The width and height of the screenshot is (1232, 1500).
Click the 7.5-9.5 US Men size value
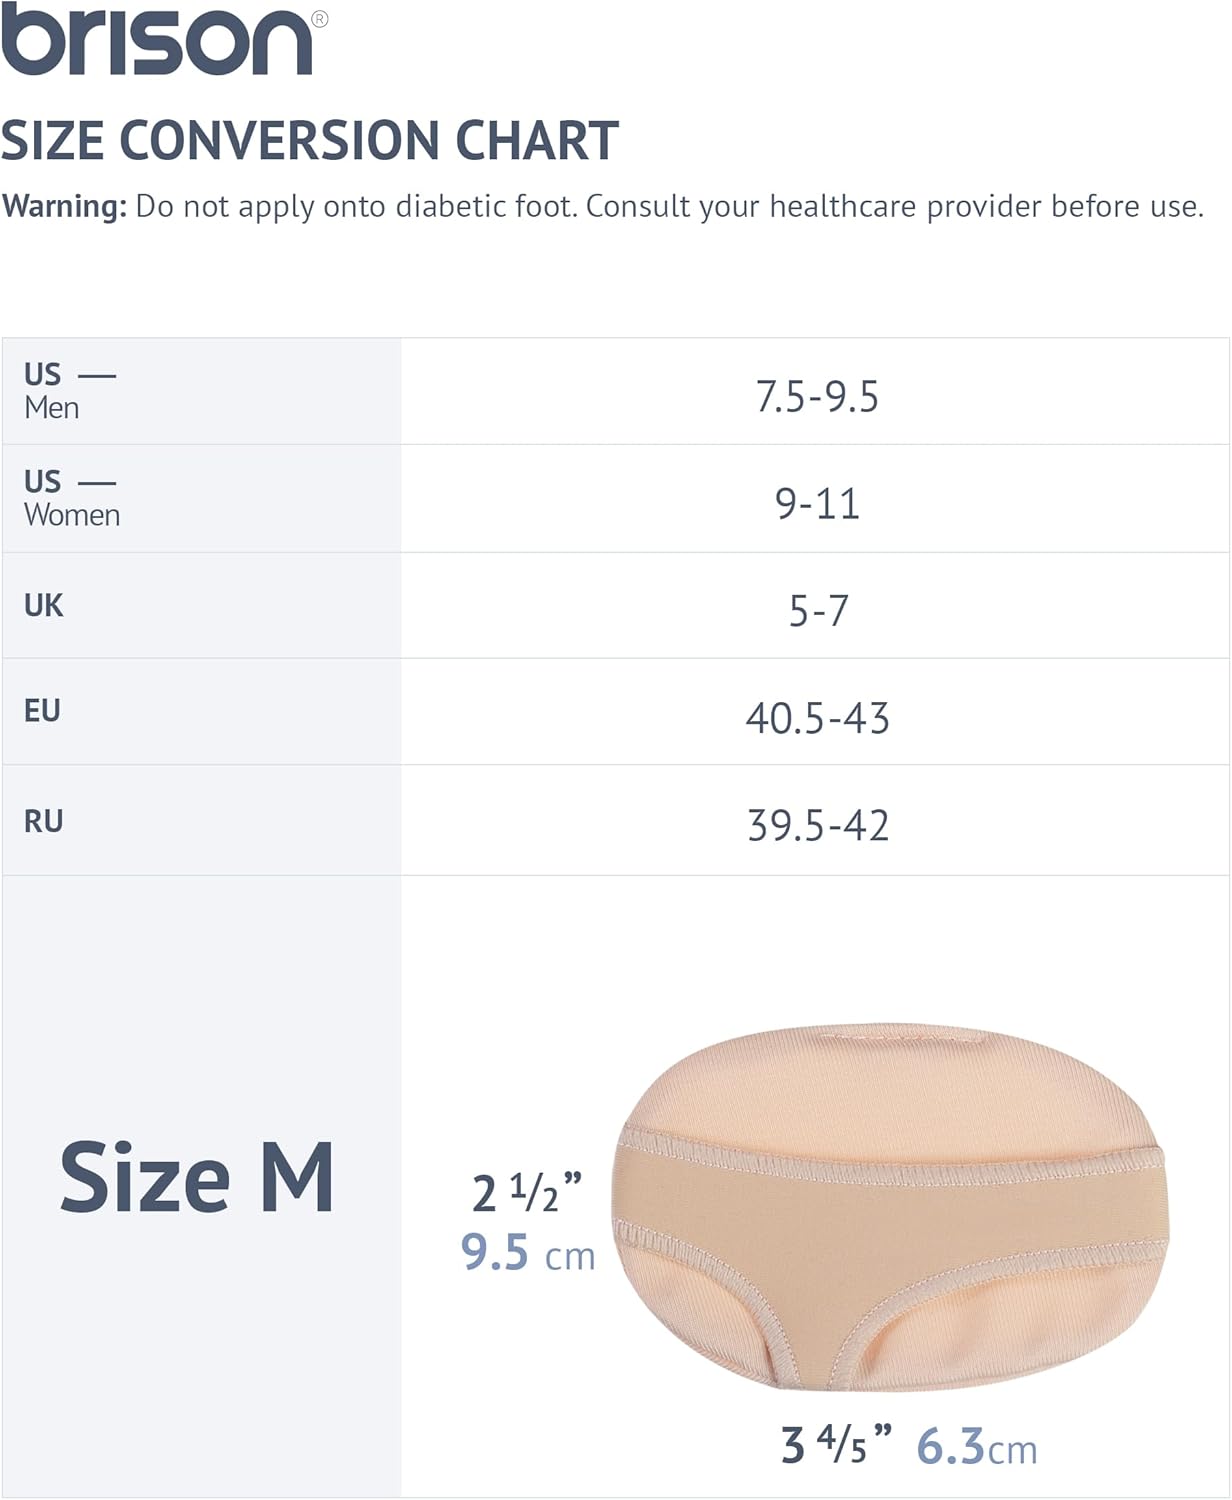[817, 397]
